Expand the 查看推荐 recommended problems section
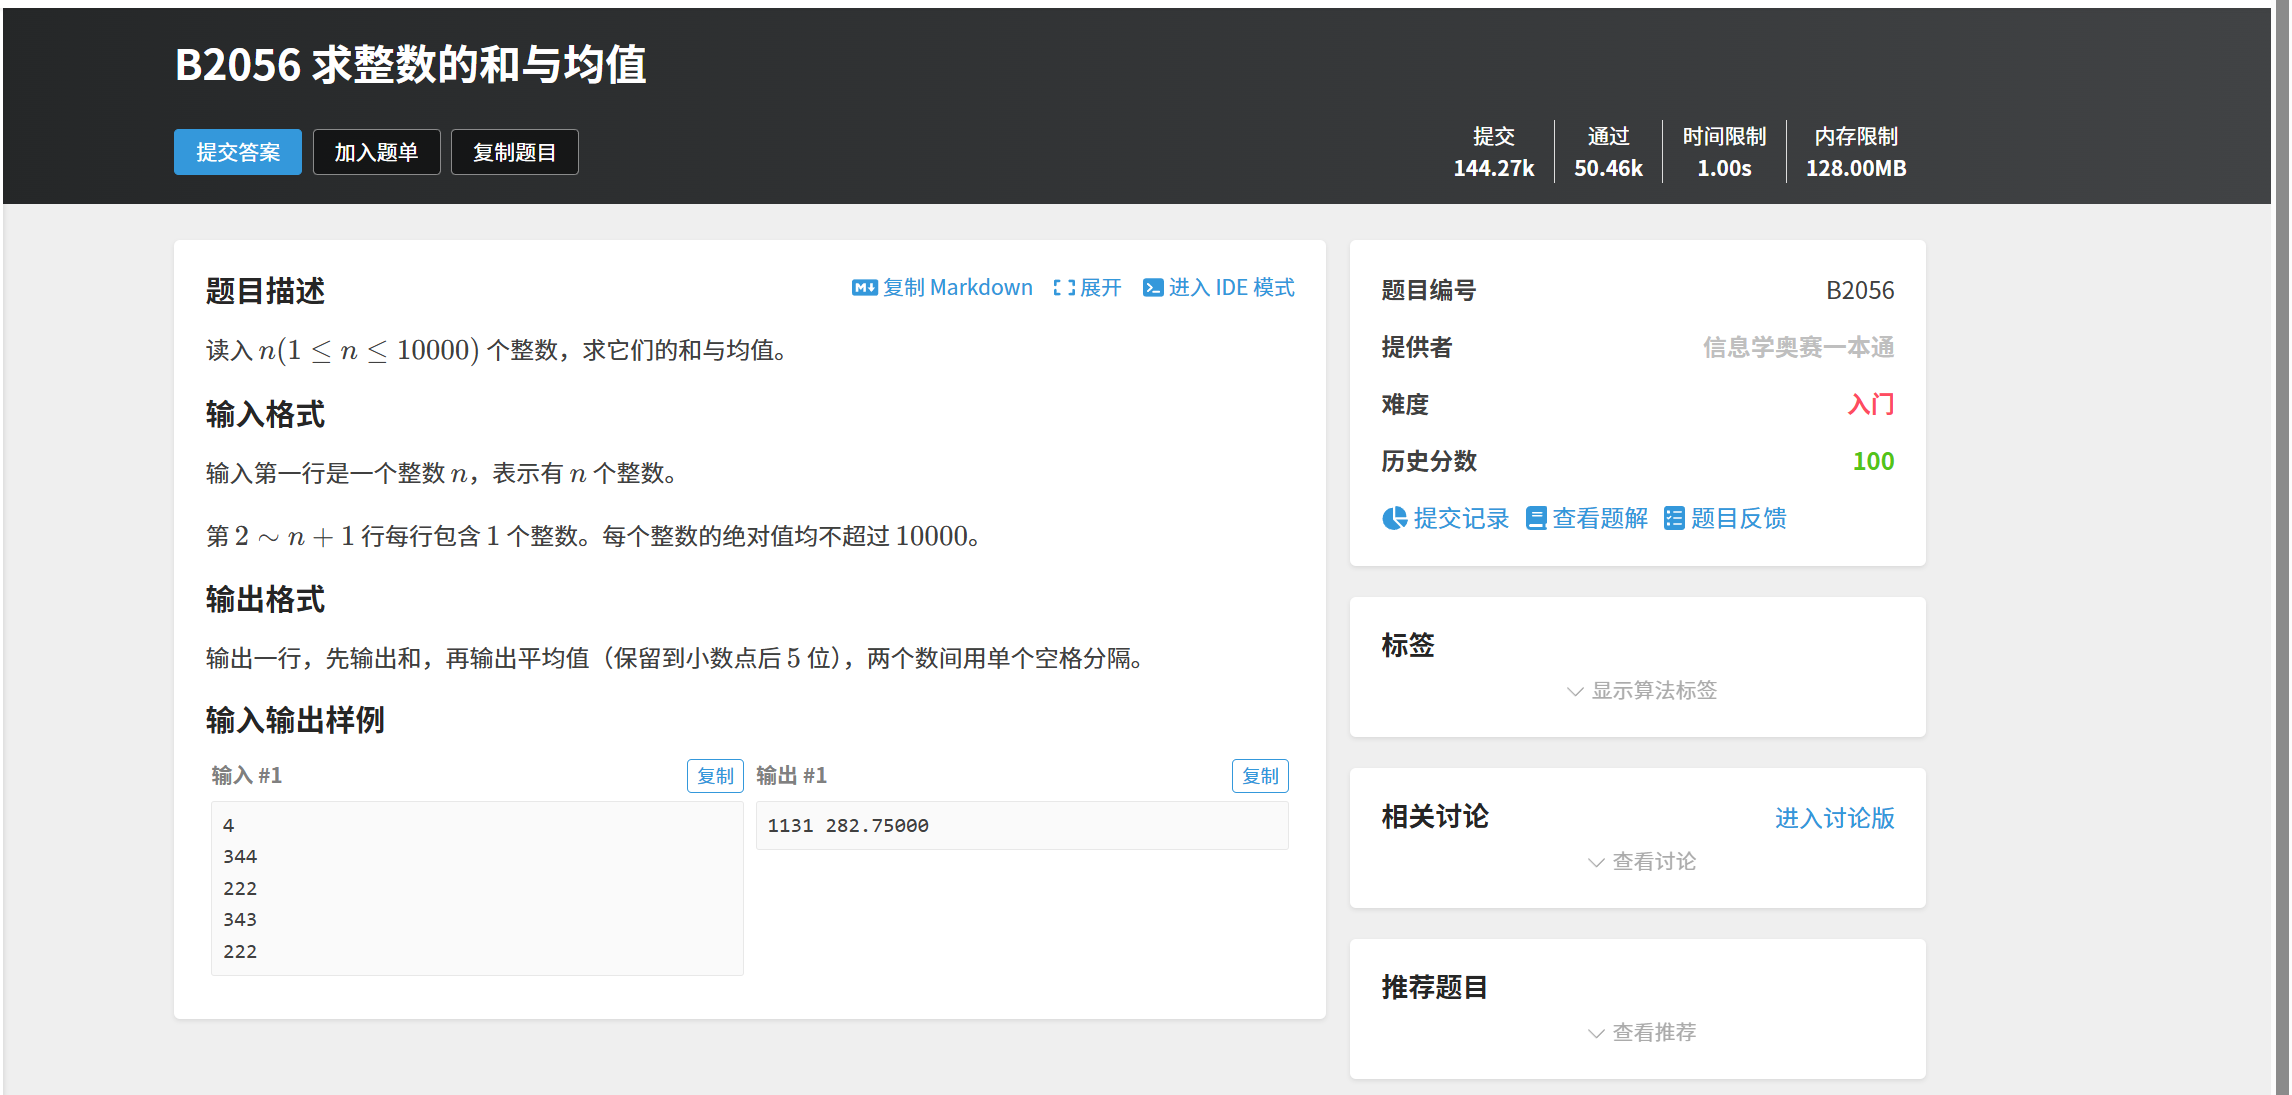Image resolution: width=2292 pixels, height=1095 pixels. pyautogui.click(x=1642, y=1033)
